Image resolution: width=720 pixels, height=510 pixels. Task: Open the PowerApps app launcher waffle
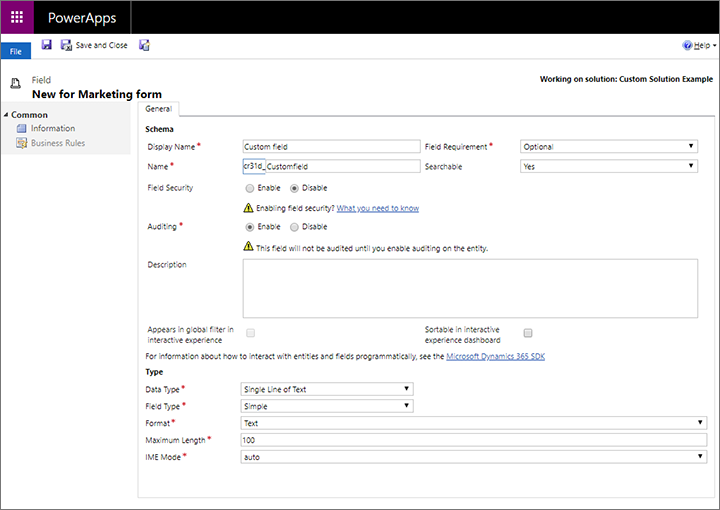(17, 17)
